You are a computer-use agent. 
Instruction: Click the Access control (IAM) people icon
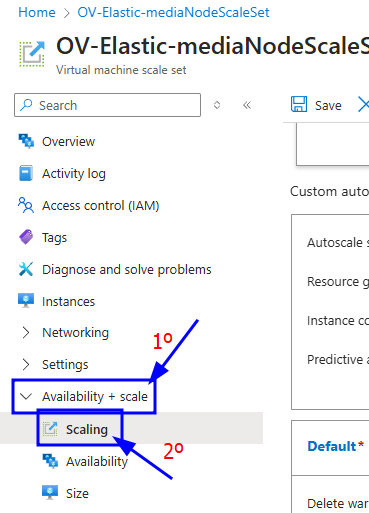pyautogui.click(x=26, y=205)
